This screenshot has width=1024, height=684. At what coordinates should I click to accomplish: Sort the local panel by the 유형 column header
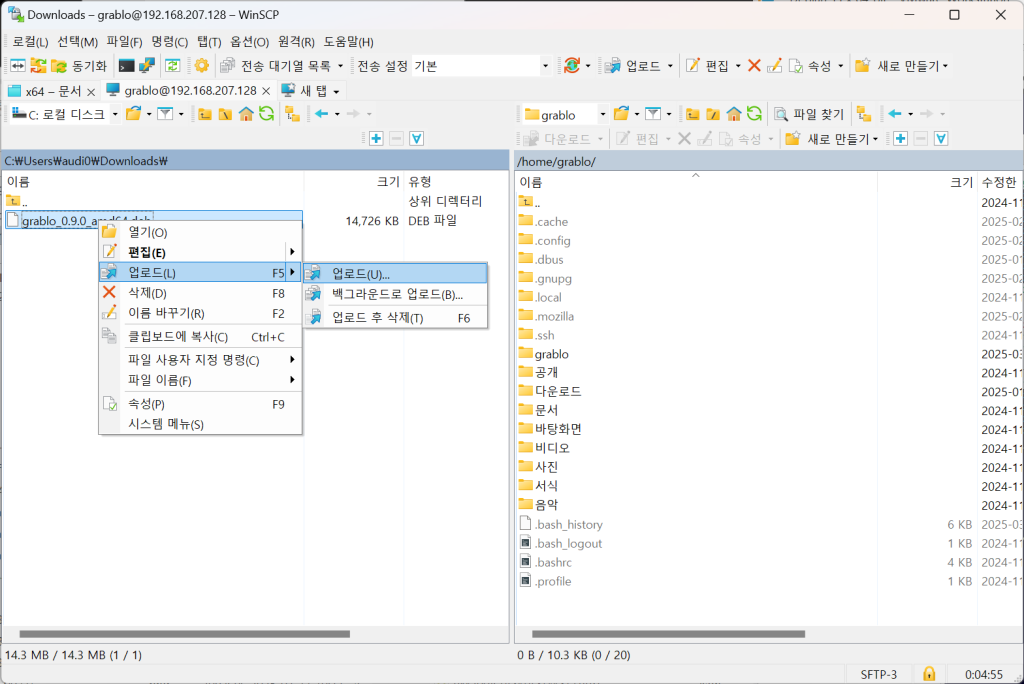(x=419, y=182)
